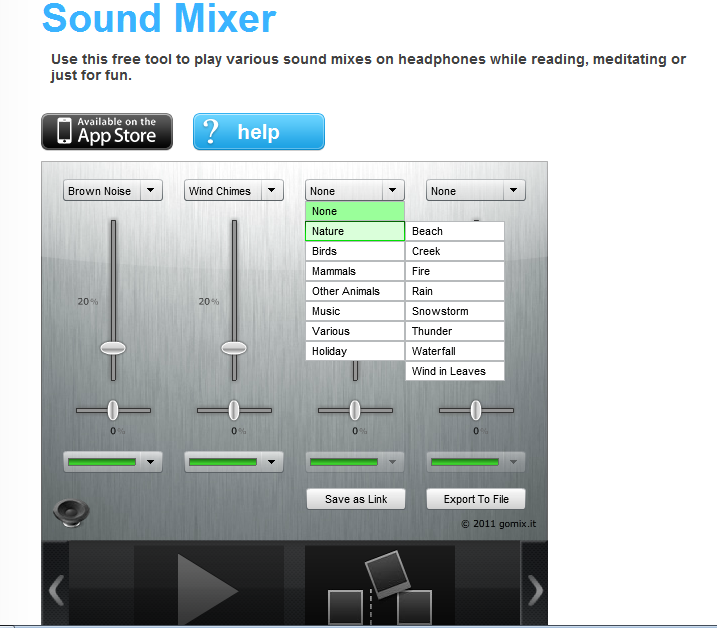Collapse the third channel None dropdown
This screenshot has height=628, width=717.
[x=355, y=190]
